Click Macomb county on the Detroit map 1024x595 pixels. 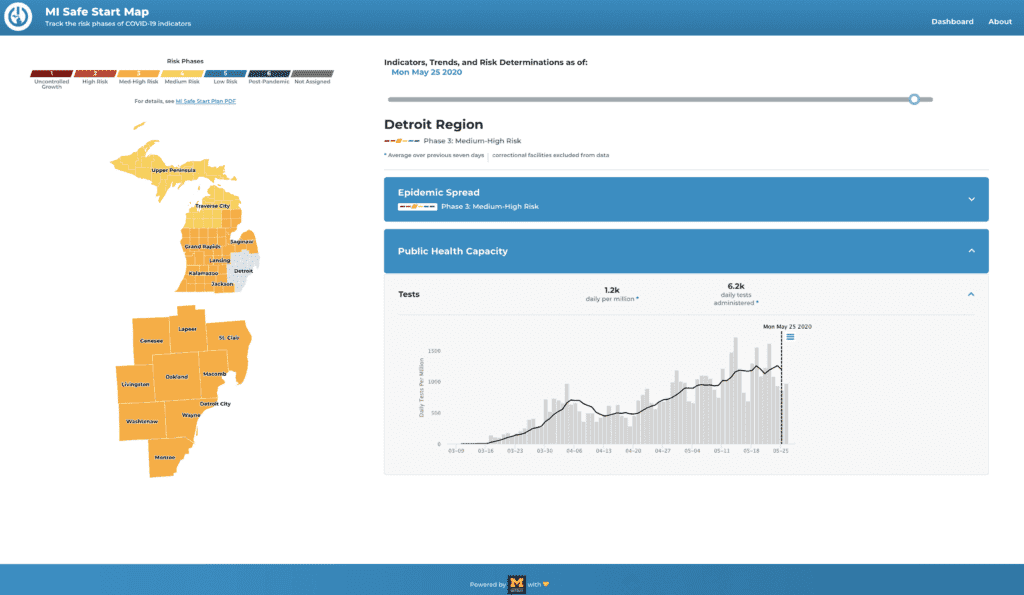[x=214, y=374]
